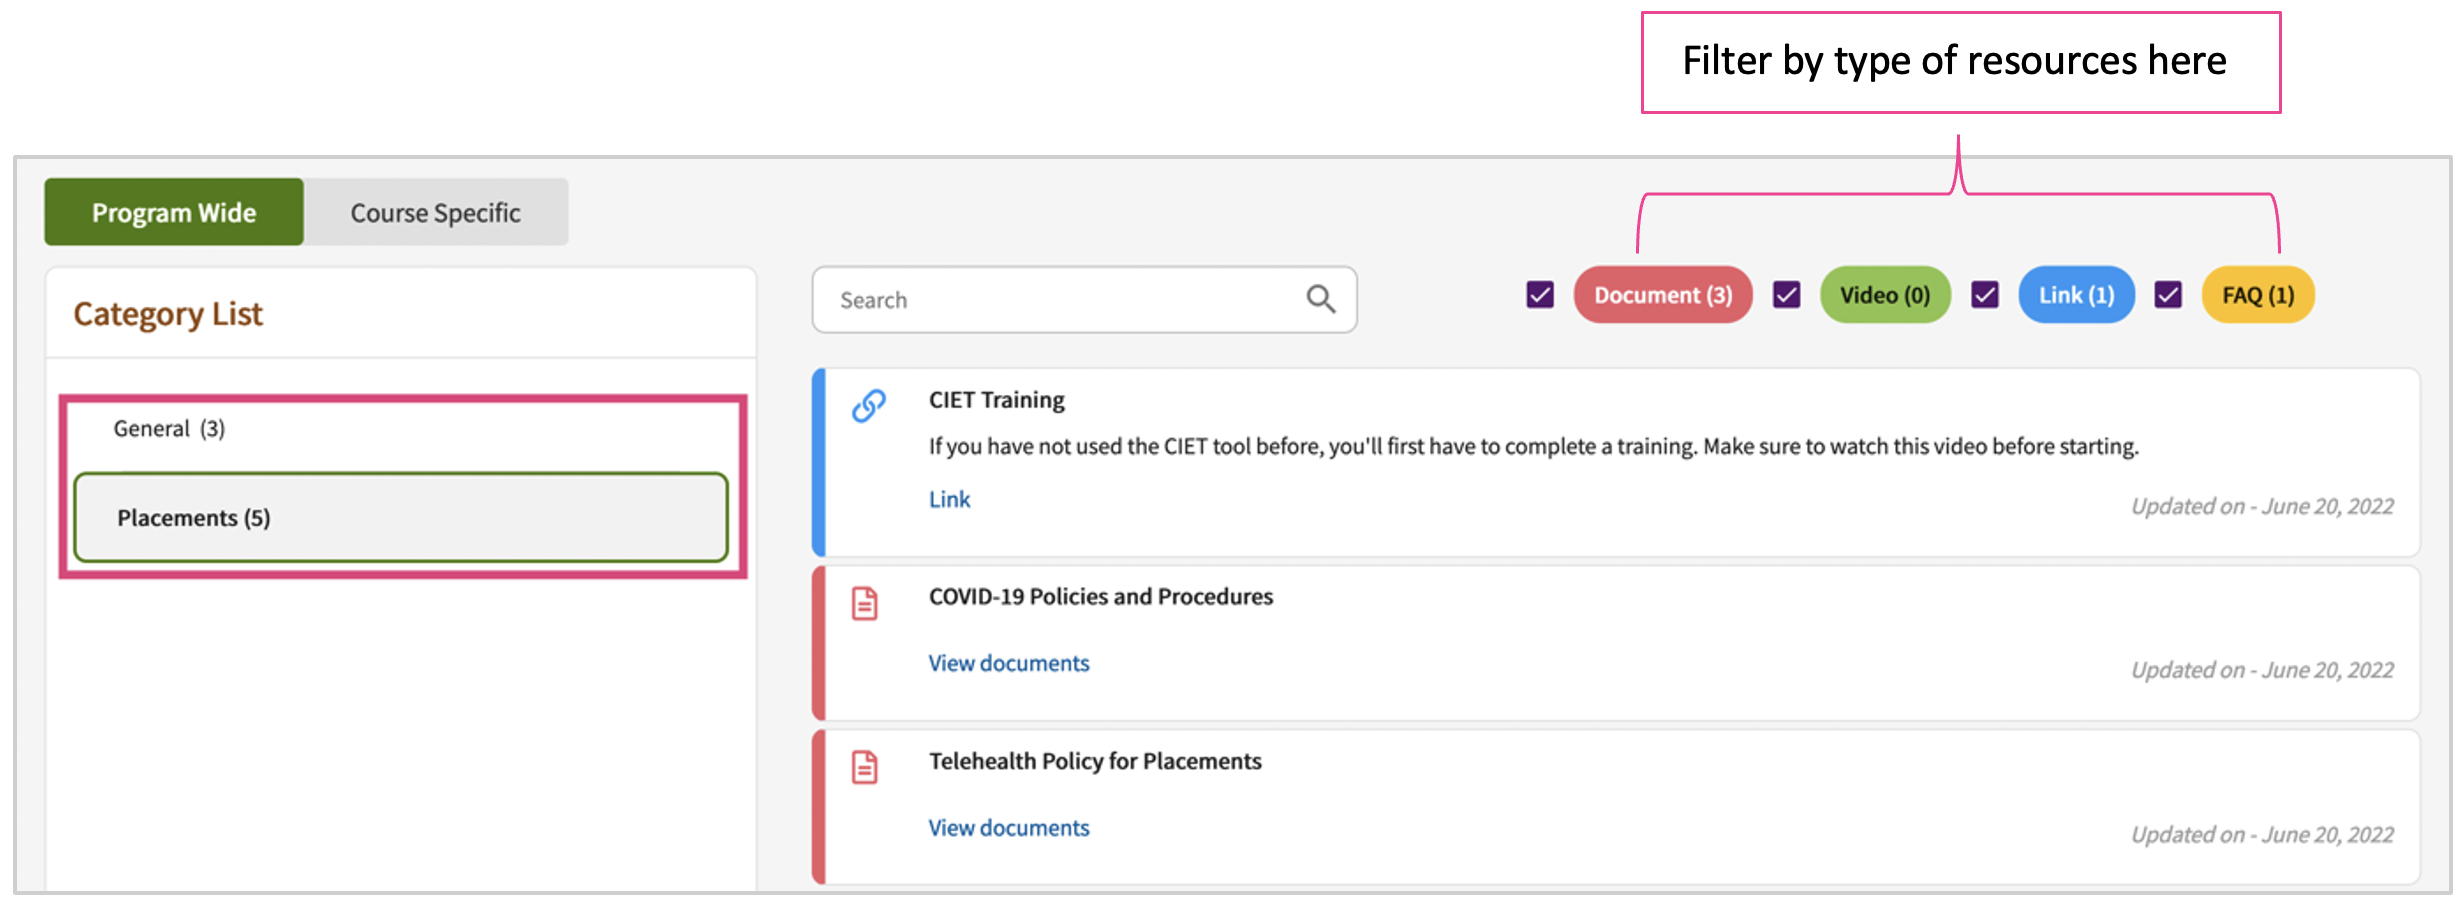The image size is (2464, 906).
Task: Open the Link under CIET Training
Action: coord(949,499)
